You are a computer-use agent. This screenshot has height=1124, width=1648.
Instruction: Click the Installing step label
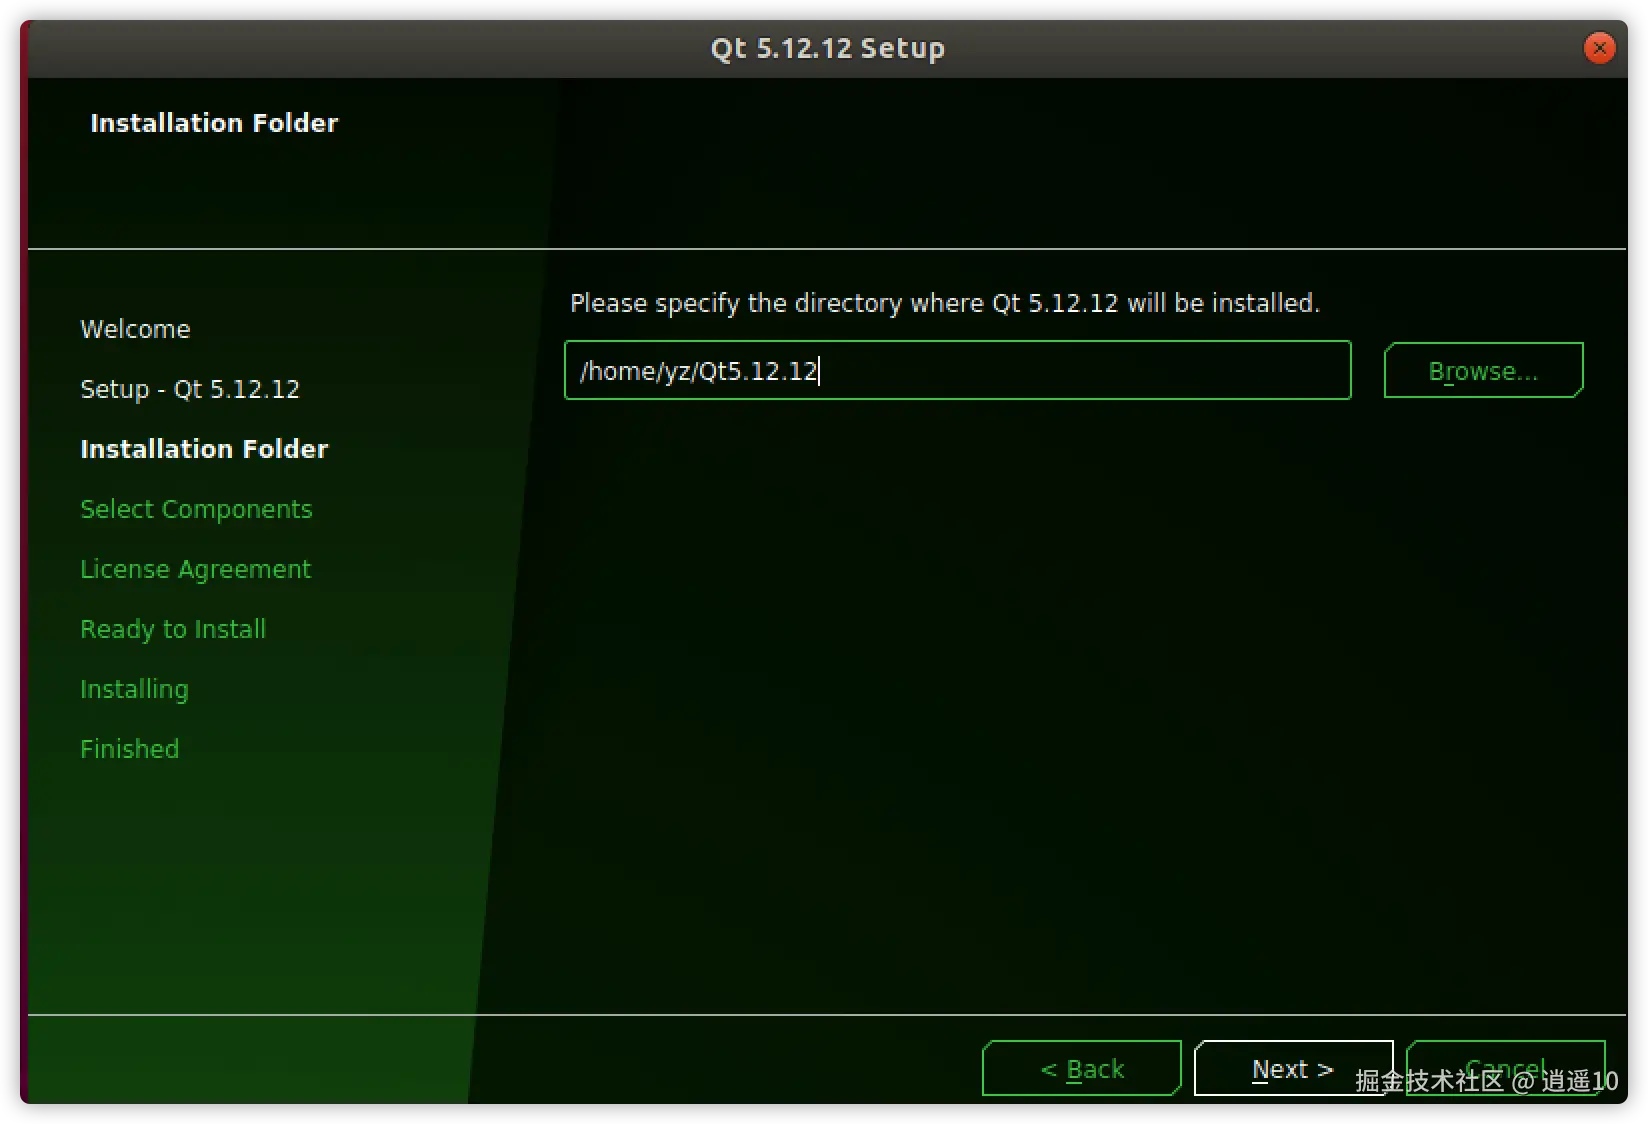(134, 689)
